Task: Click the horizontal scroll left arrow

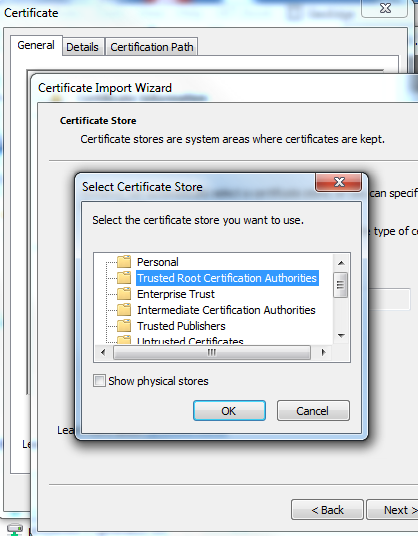Action: (x=104, y=352)
